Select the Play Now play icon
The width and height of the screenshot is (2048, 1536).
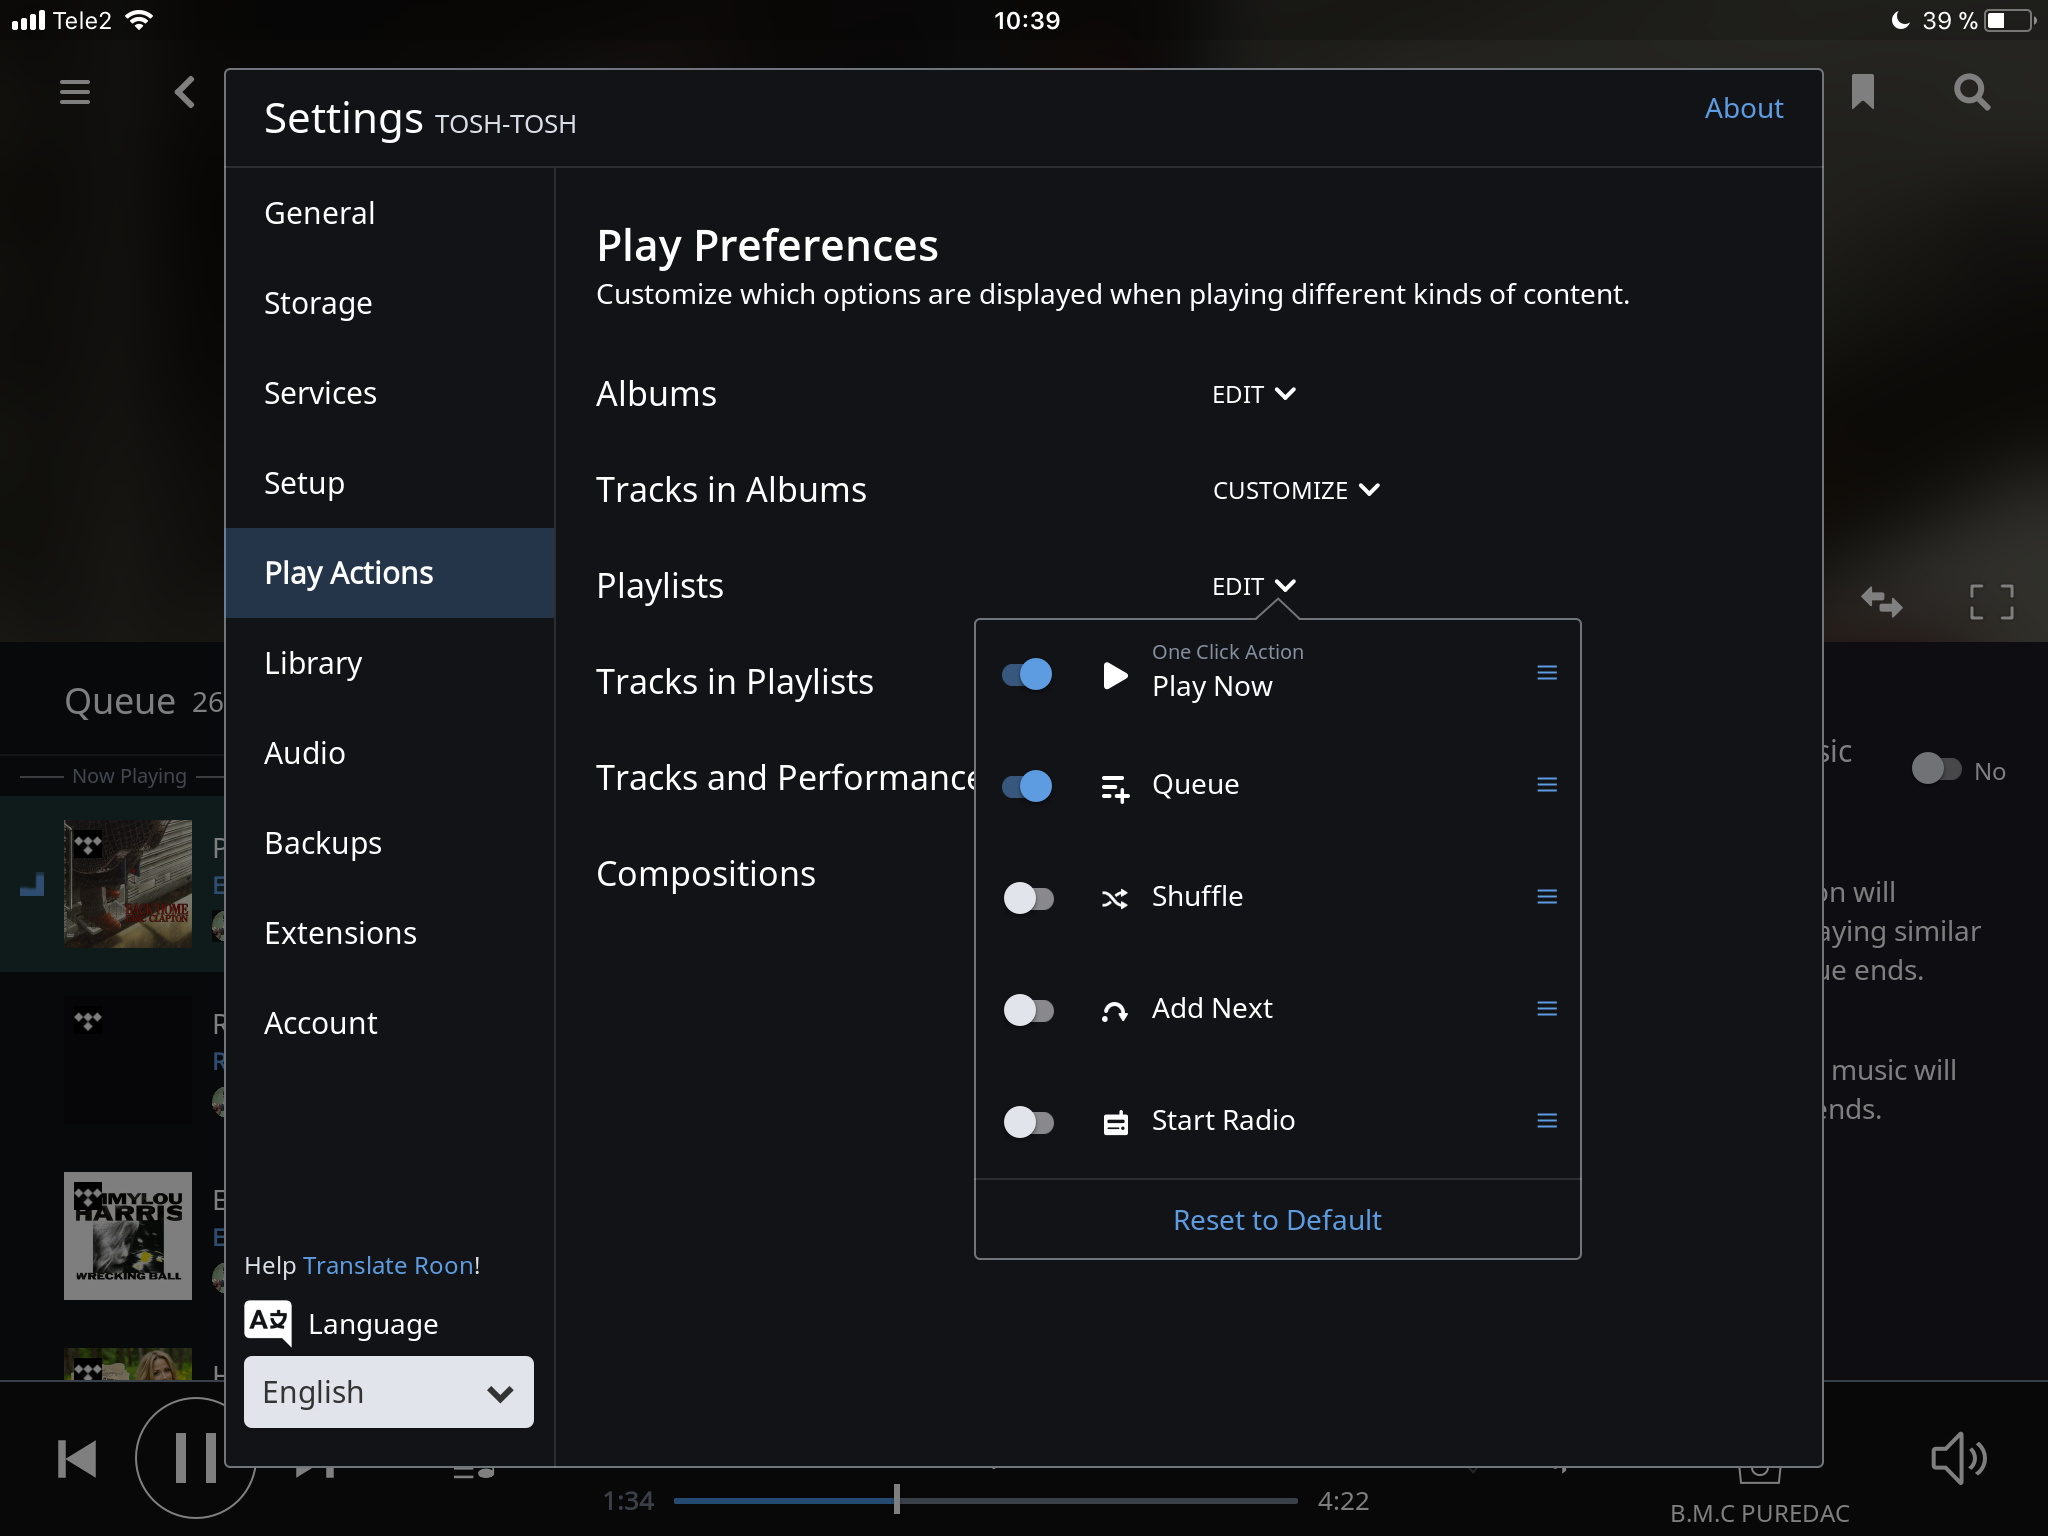(x=1113, y=675)
